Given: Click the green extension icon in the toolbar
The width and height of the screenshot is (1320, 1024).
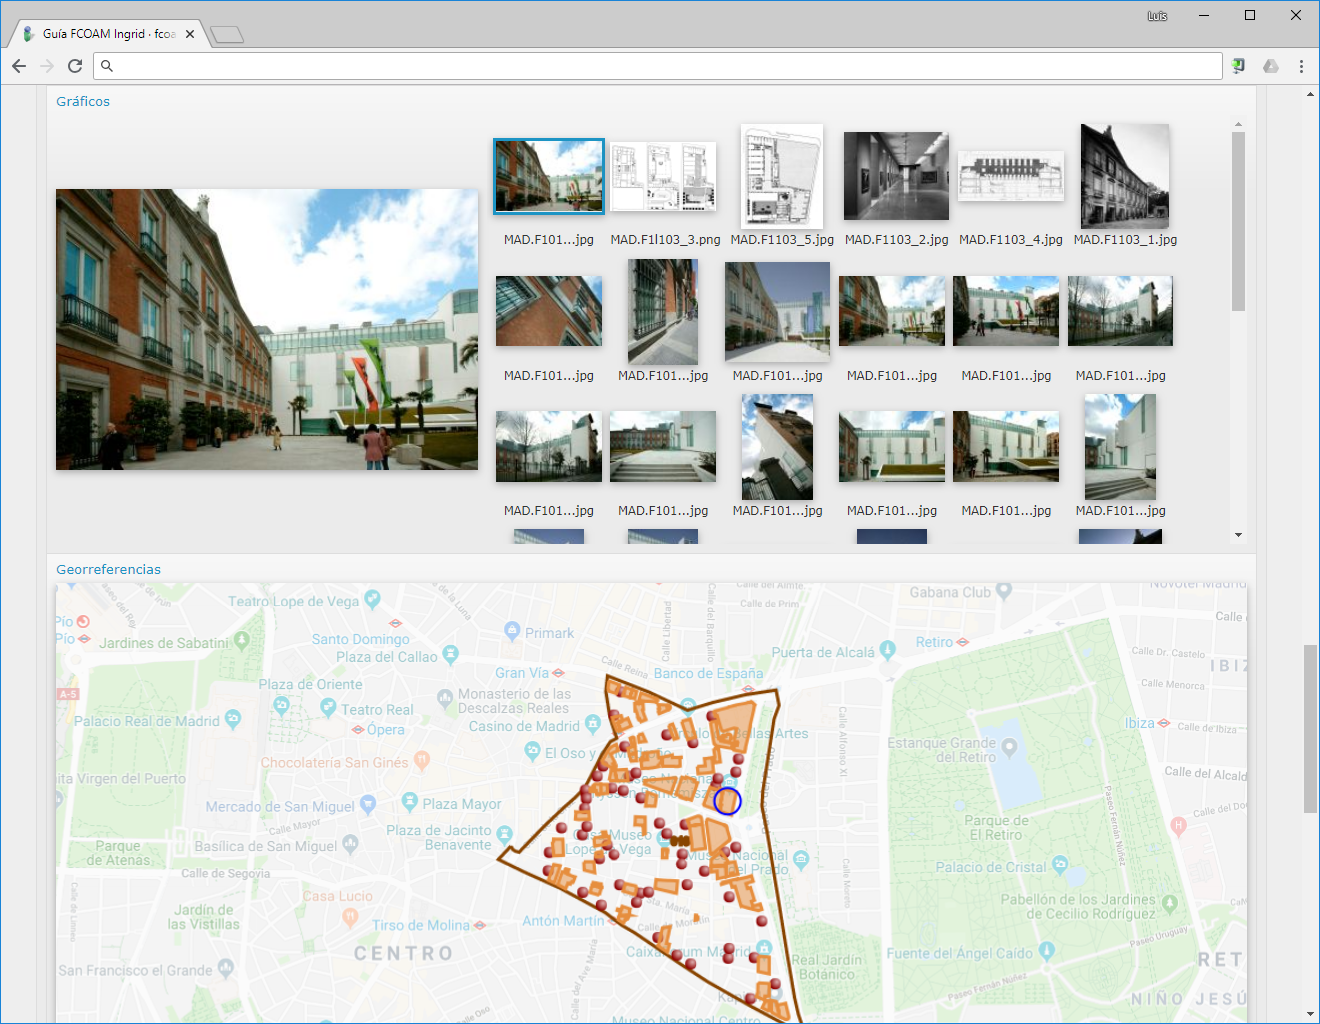Looking at the screenshot, I should tap(1238, 66).
